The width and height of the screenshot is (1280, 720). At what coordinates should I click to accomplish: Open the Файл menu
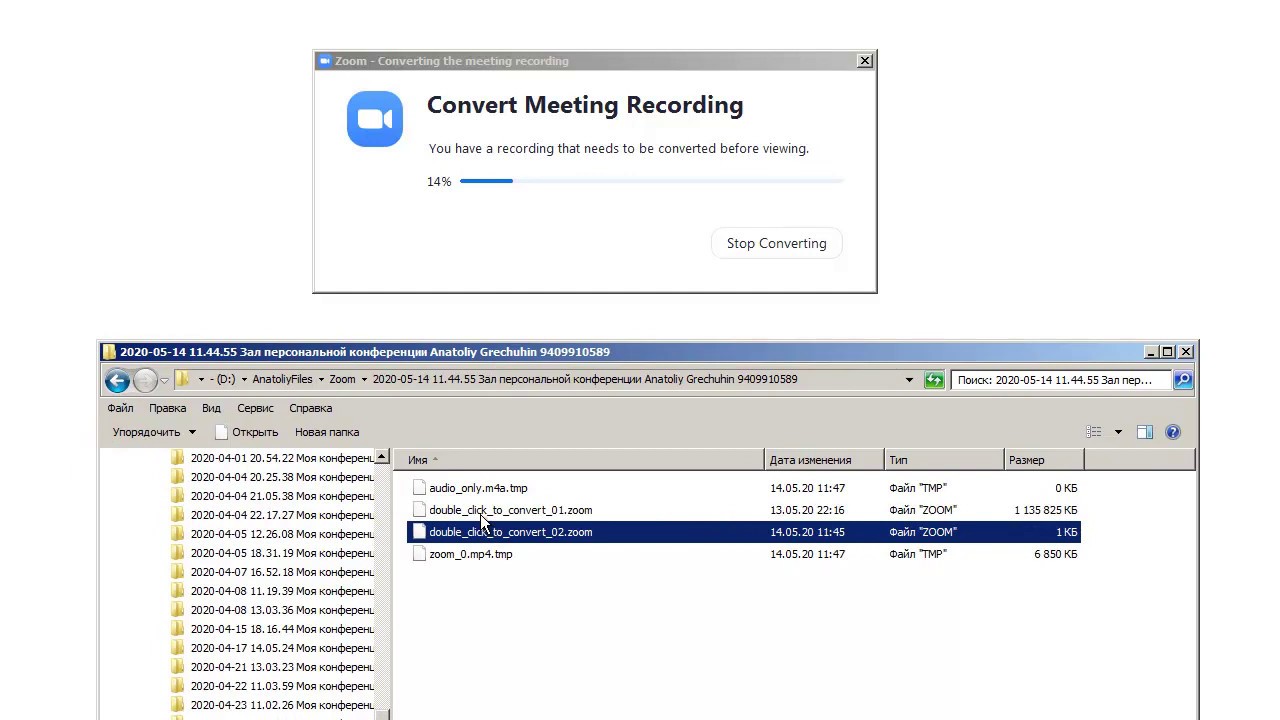coord(121,408)
